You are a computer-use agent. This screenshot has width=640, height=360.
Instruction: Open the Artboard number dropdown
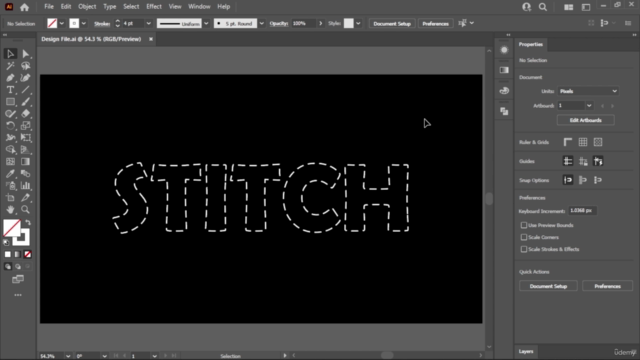tap(589, 106)
